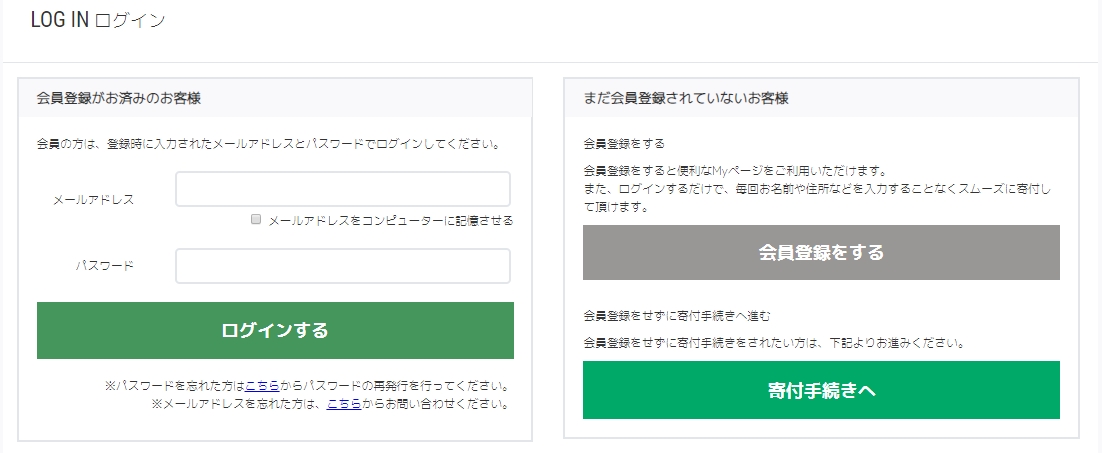Click the 会員登録をする subheading text
This screenshot has width=1102, height=453.
click(x=623, y=144)
